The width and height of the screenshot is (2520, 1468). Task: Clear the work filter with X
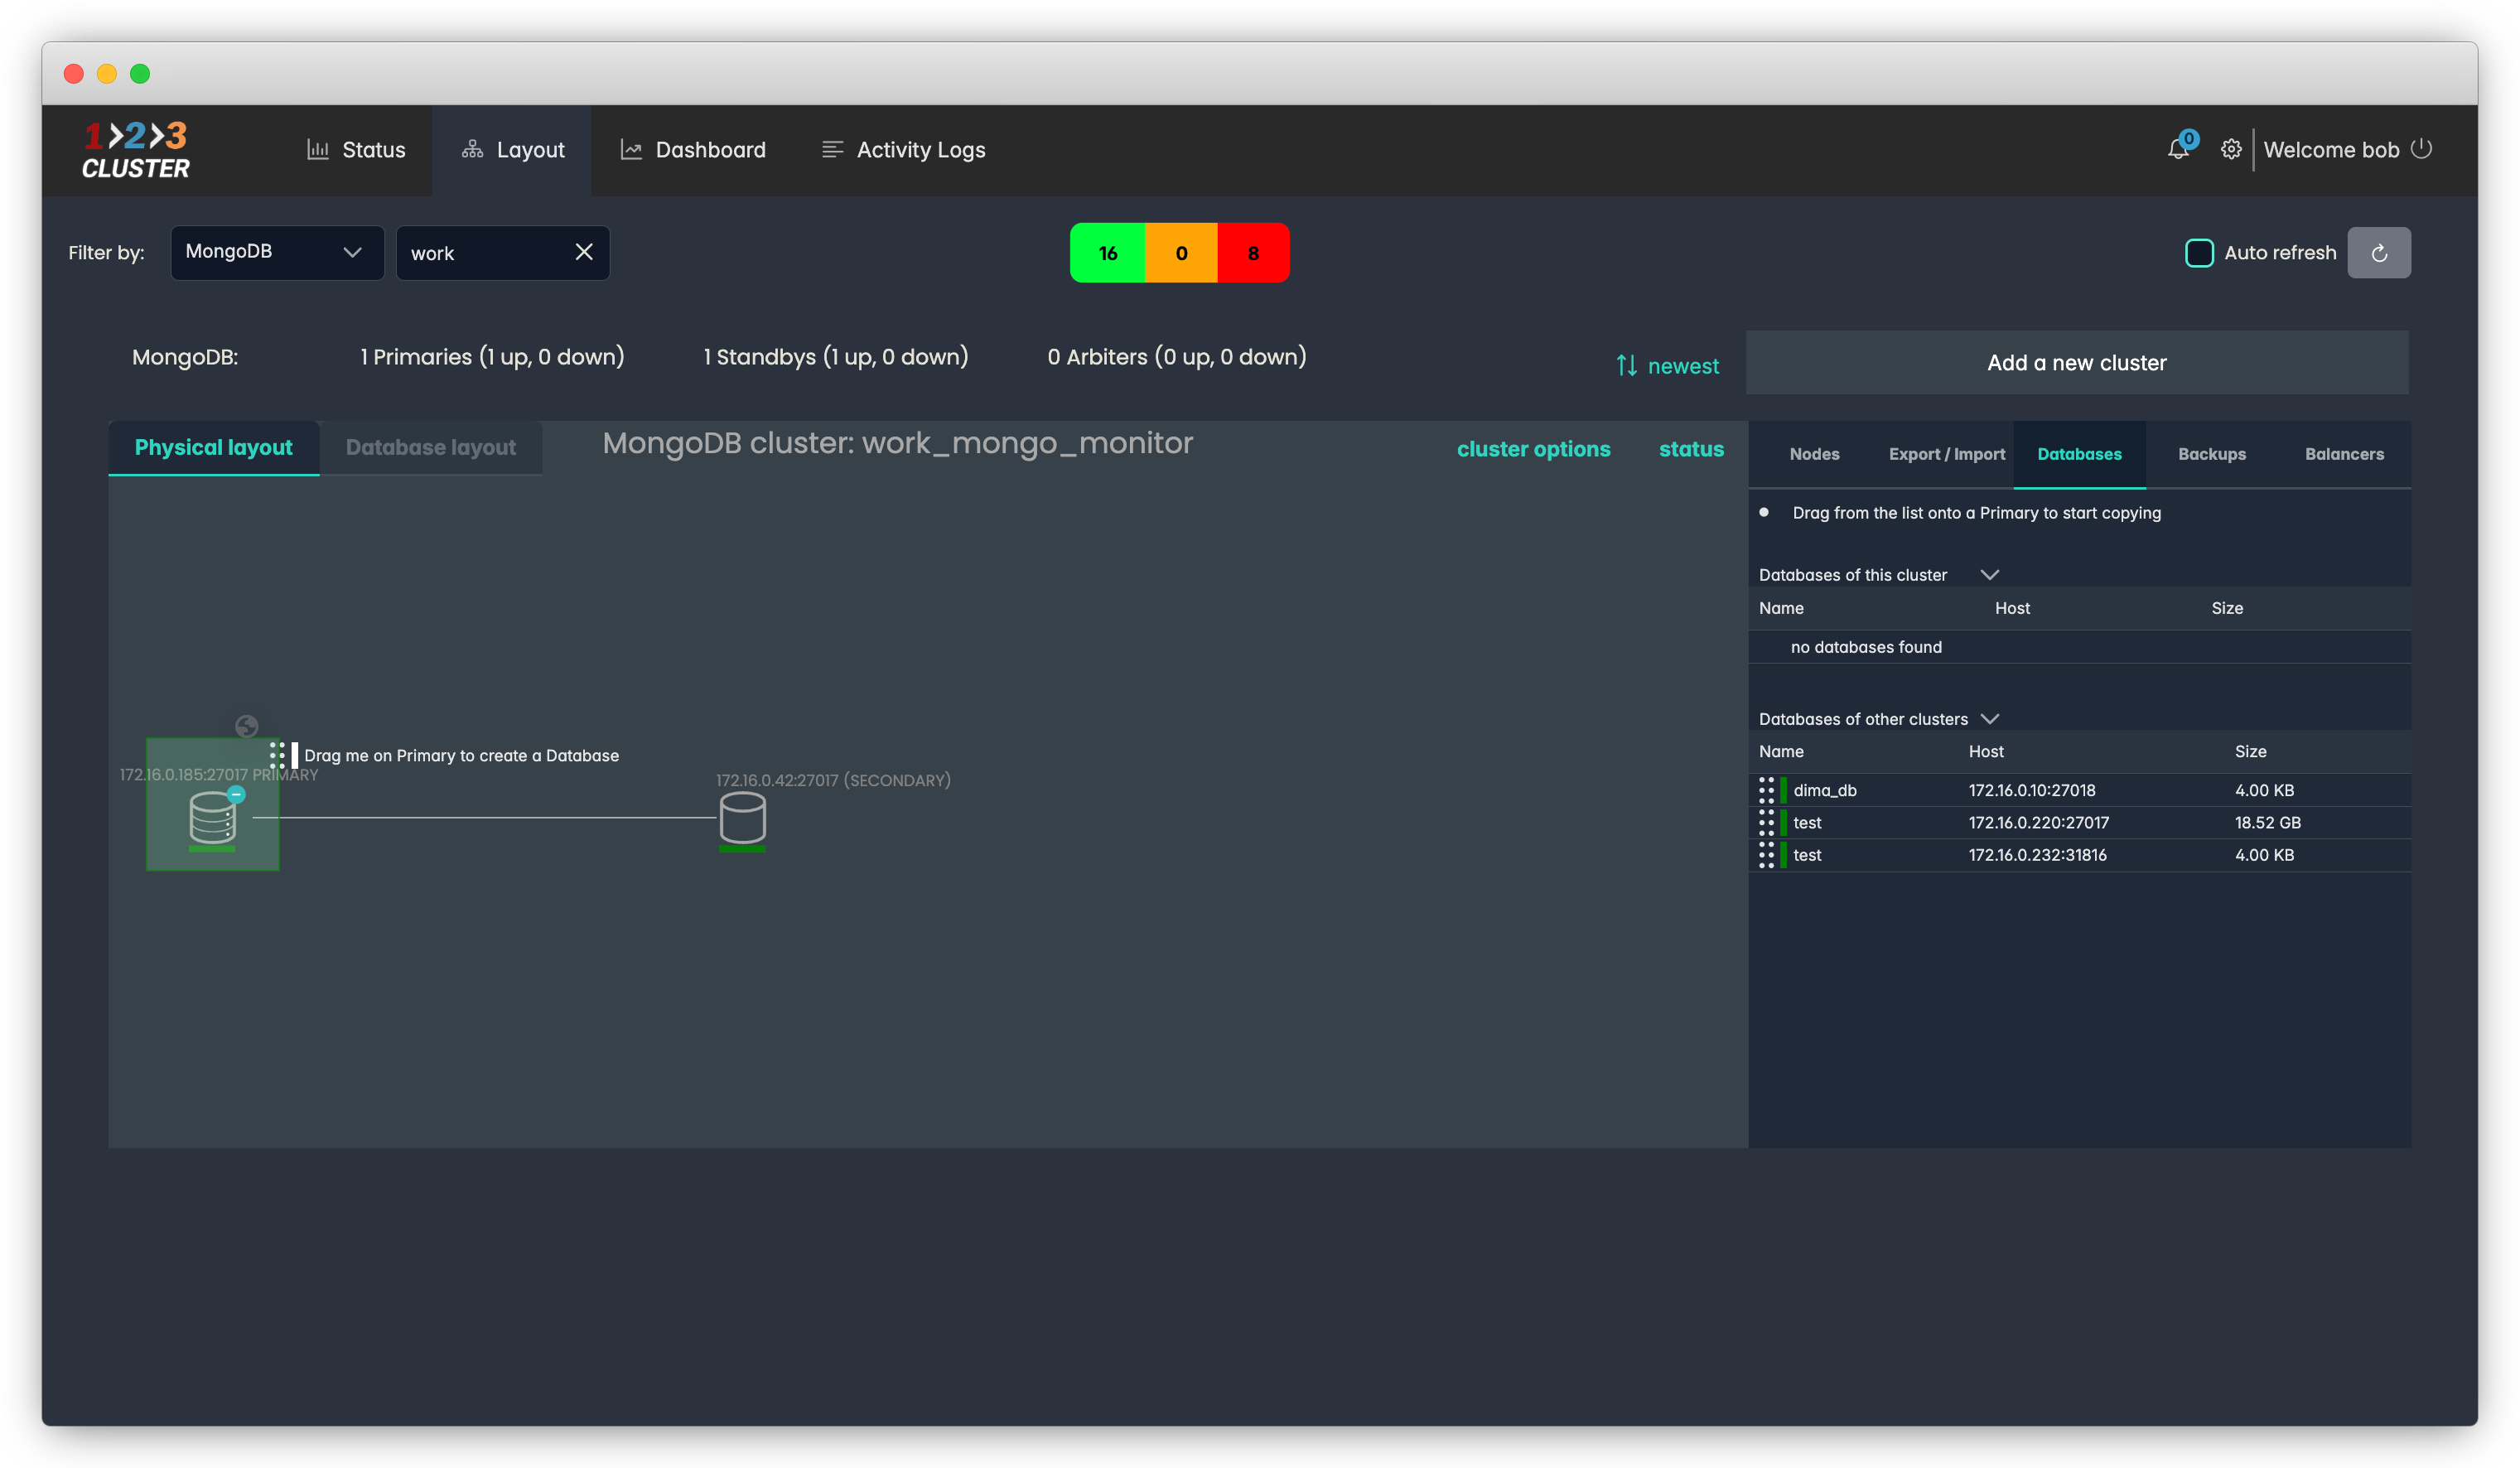tap(584, 252)
